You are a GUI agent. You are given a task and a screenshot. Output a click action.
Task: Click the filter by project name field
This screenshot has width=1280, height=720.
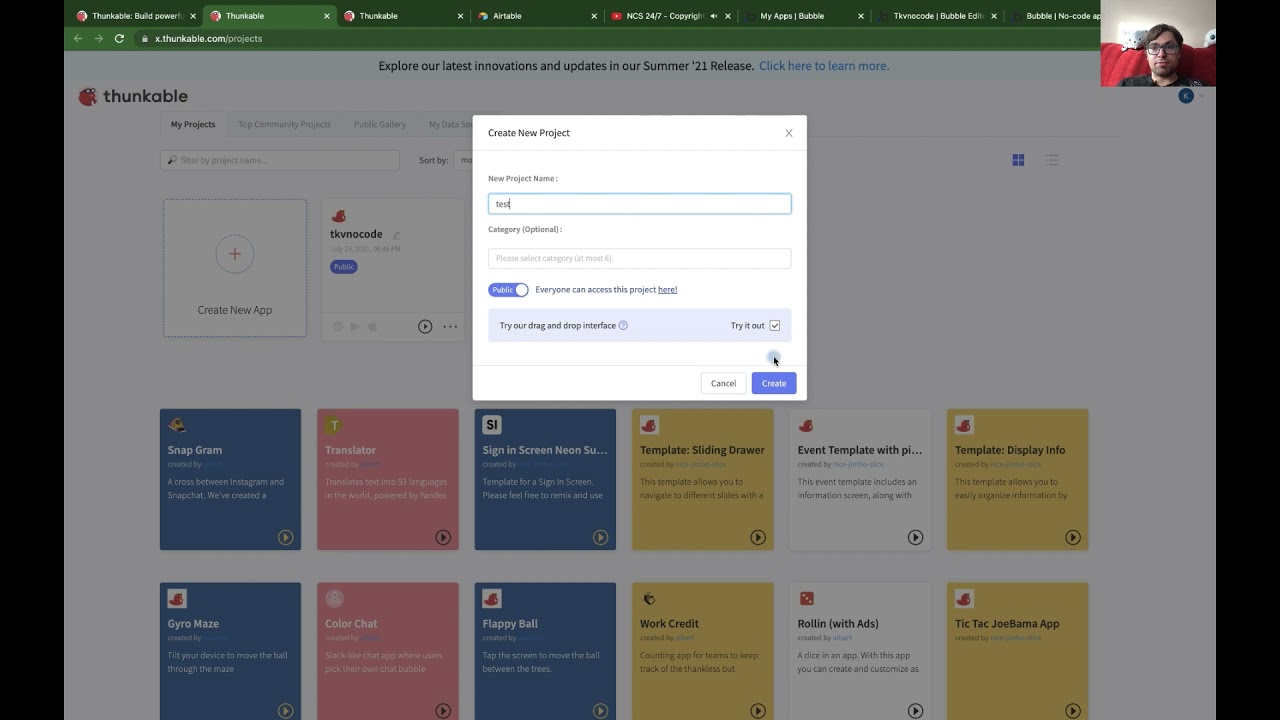280,160
